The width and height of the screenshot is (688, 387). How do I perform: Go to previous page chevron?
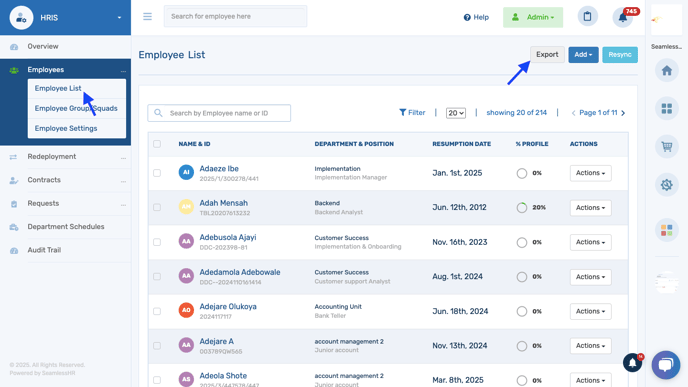click(x=573, y=113)
